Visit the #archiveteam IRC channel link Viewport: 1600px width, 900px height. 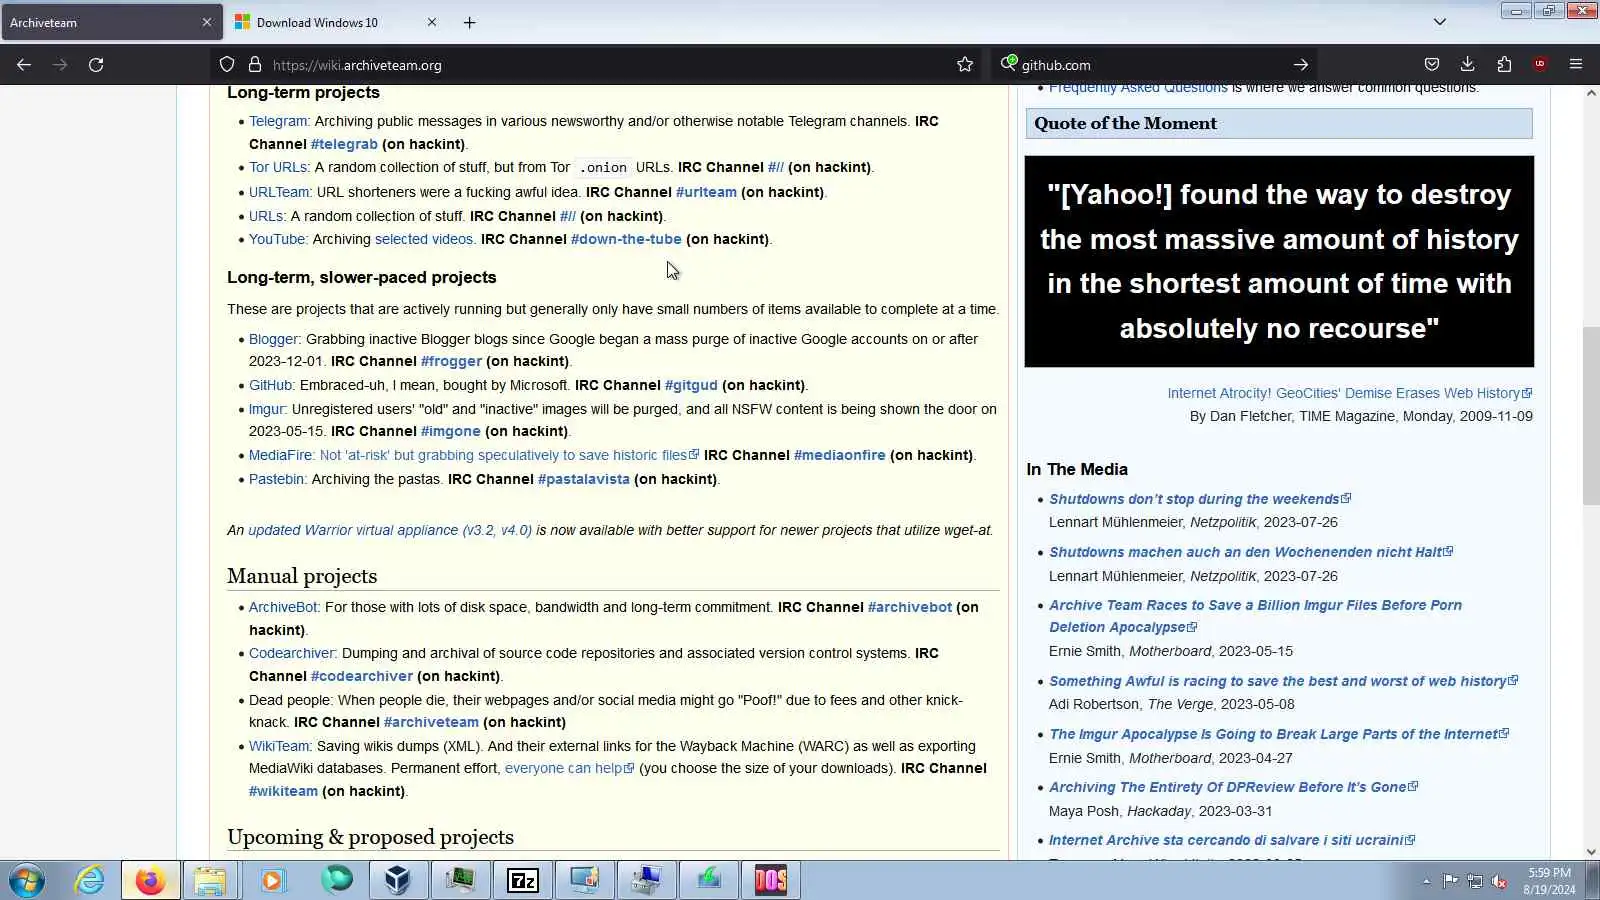pos(431,722)
